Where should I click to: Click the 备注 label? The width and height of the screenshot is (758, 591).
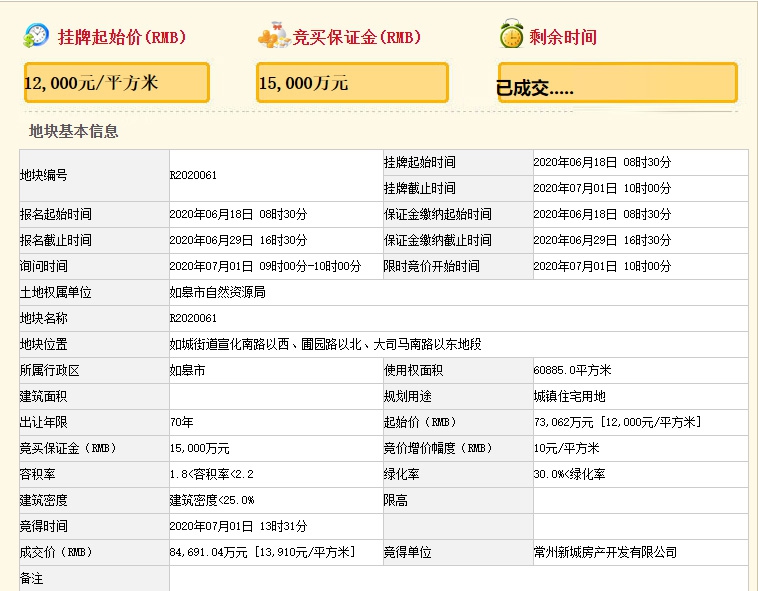32,578
